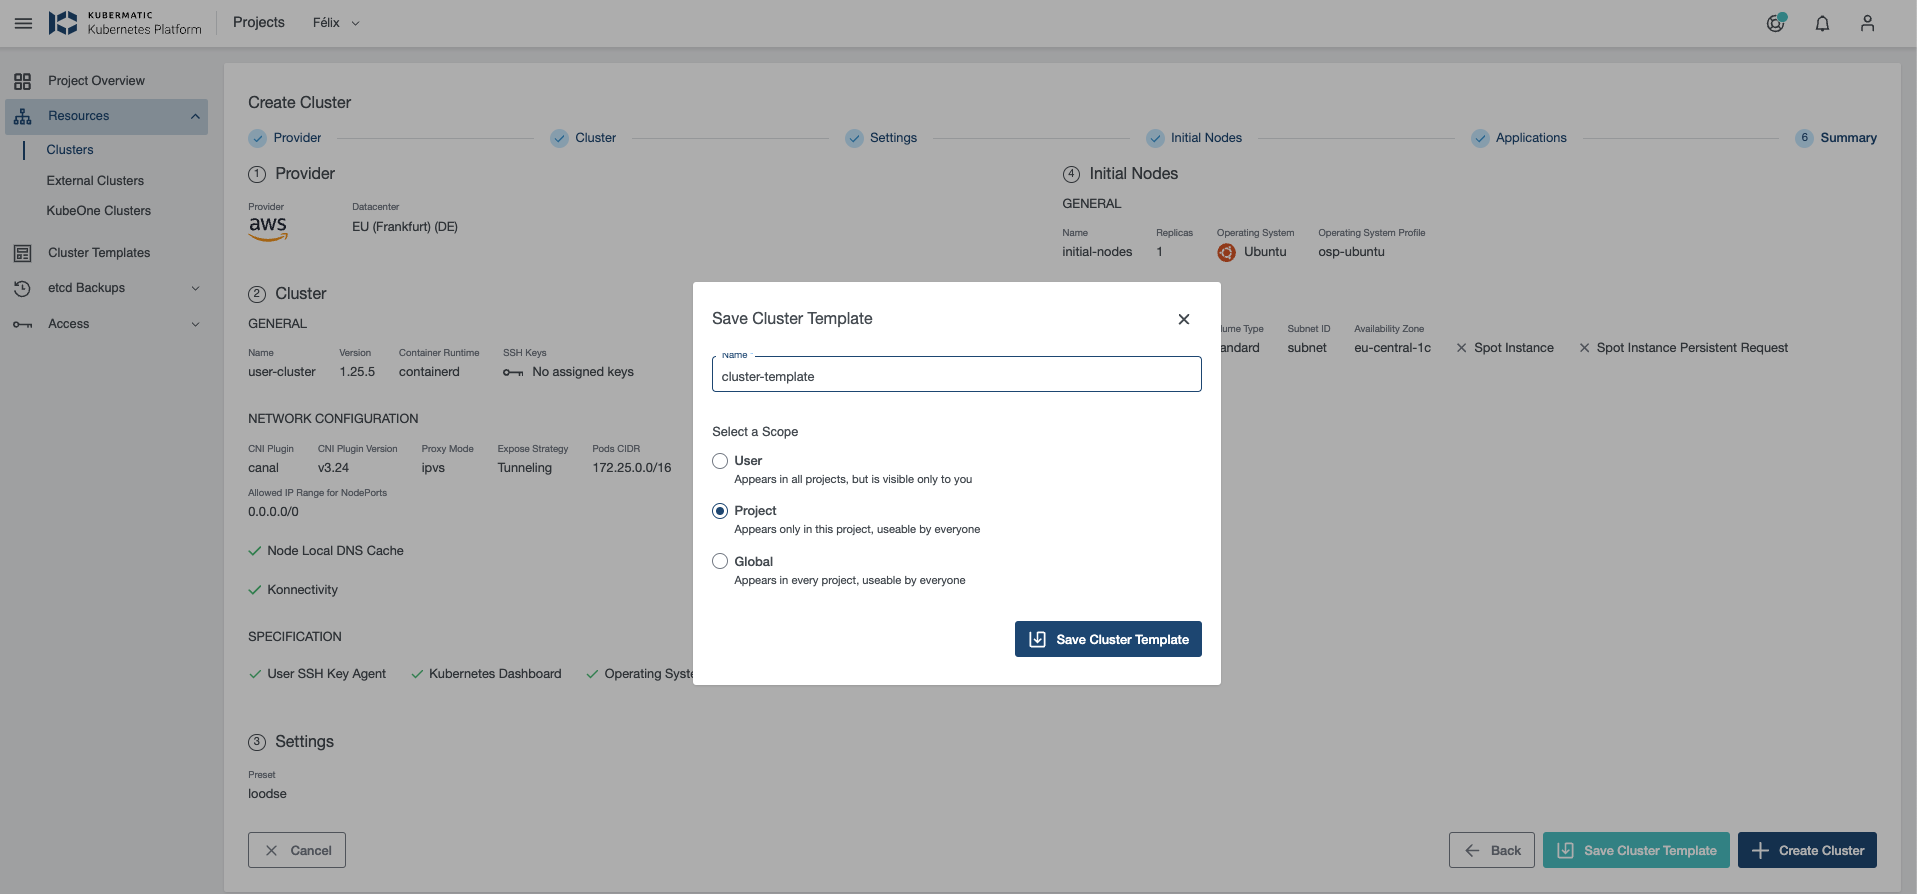Open External Clusters in sidebar
Viewport: 1917px width, 894px height.
95,181
